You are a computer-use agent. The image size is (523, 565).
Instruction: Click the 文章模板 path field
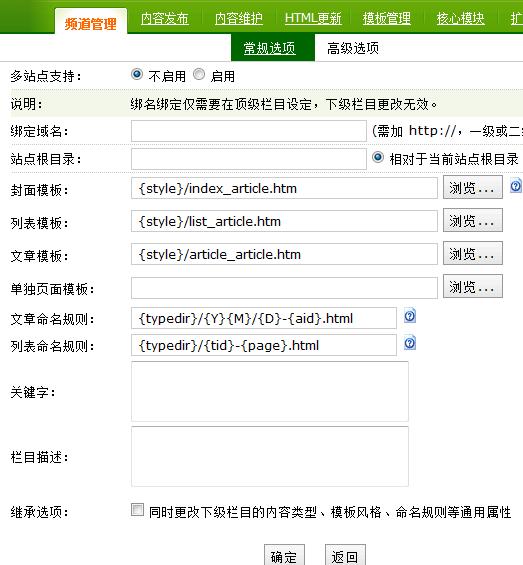284,254
